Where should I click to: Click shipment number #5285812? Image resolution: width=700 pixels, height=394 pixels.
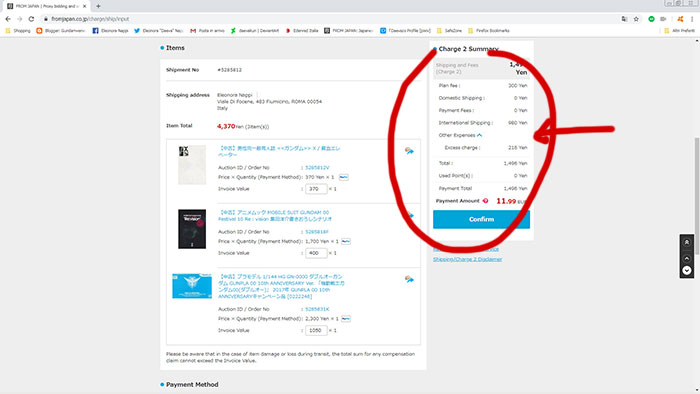[x=229, y=70]
